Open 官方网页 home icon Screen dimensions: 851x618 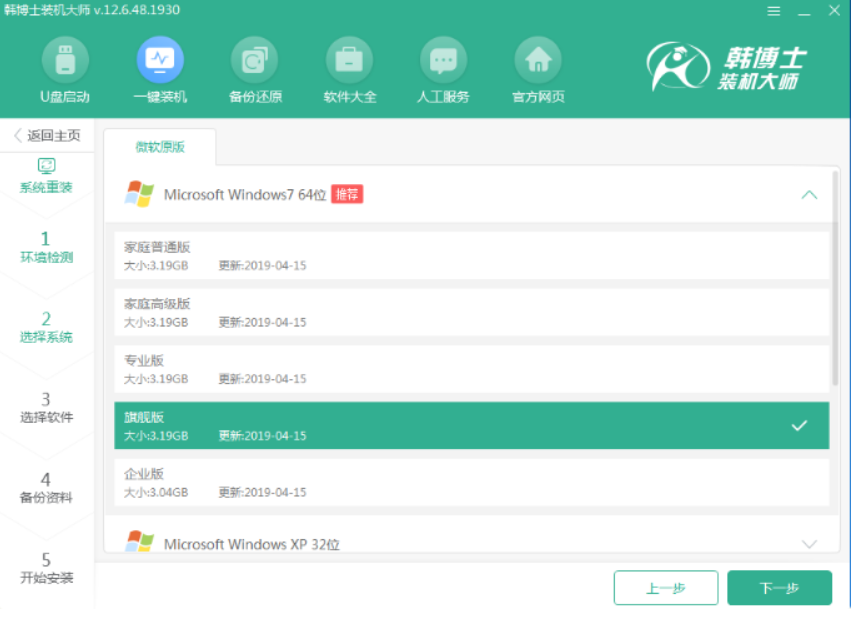pos(538,60)
